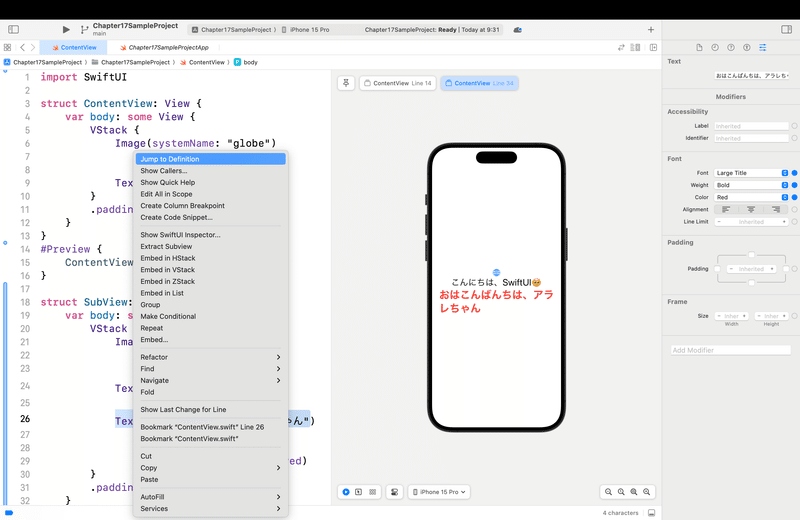Add editor on right split icon

click(x=653, y=47)
